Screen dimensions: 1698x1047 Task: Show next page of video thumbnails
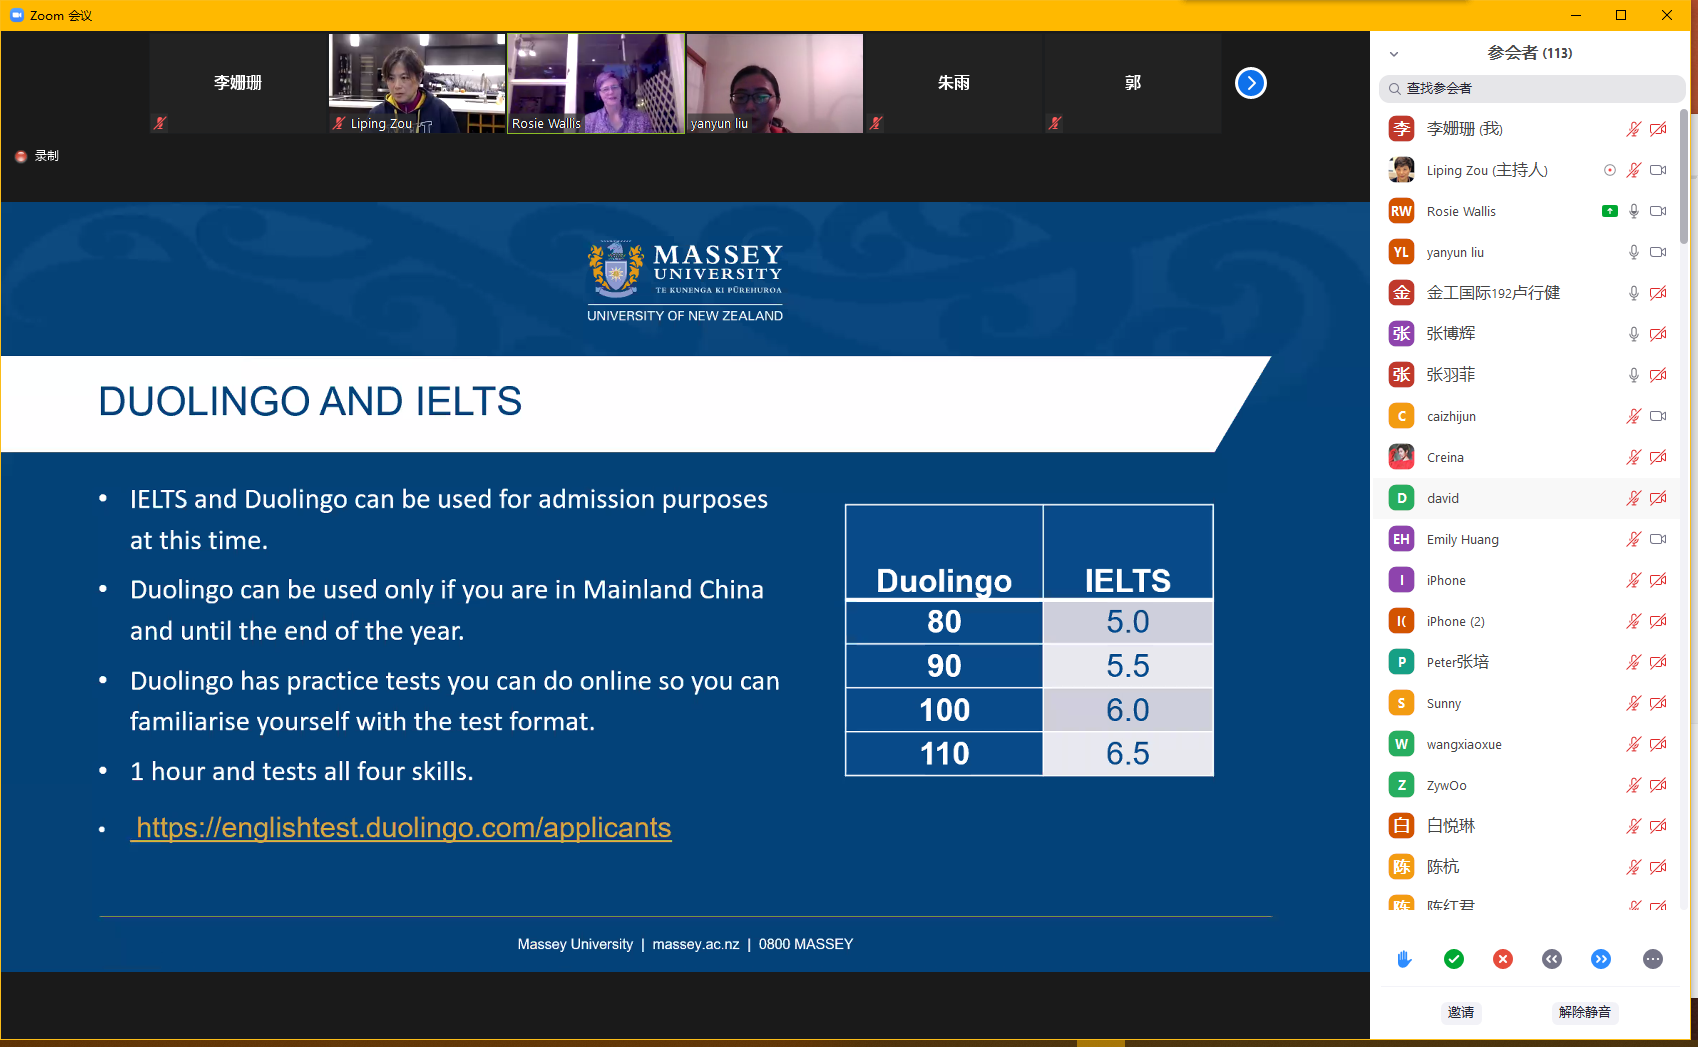1250,83
